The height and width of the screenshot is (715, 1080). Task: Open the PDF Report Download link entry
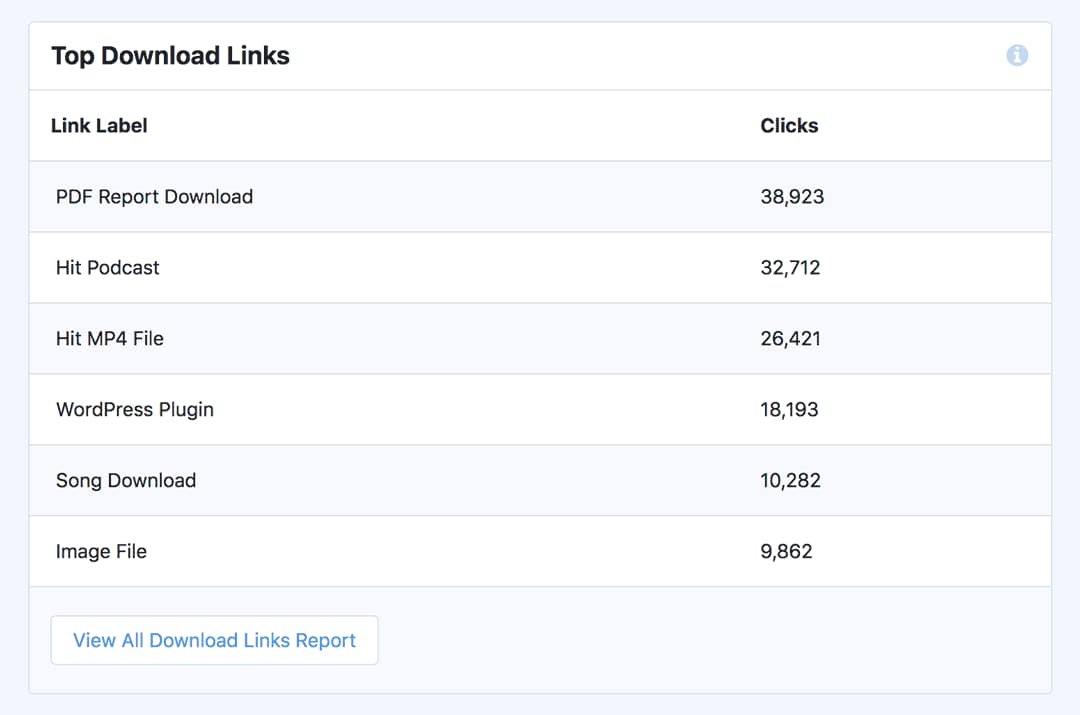[x=154, y=196]
